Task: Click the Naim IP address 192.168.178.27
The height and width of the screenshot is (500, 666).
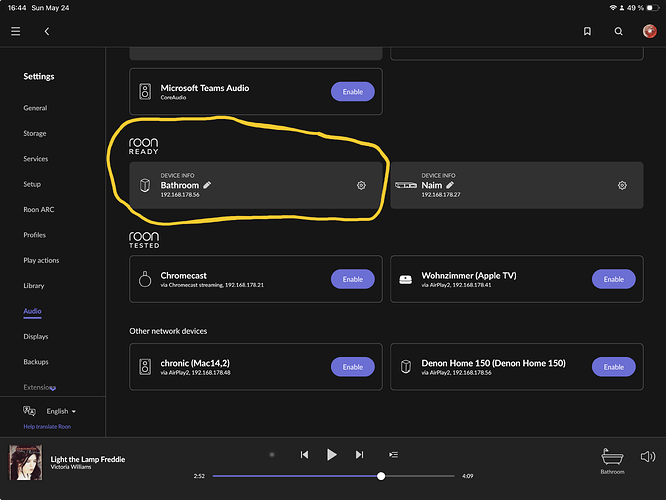Action: [441, 195]
